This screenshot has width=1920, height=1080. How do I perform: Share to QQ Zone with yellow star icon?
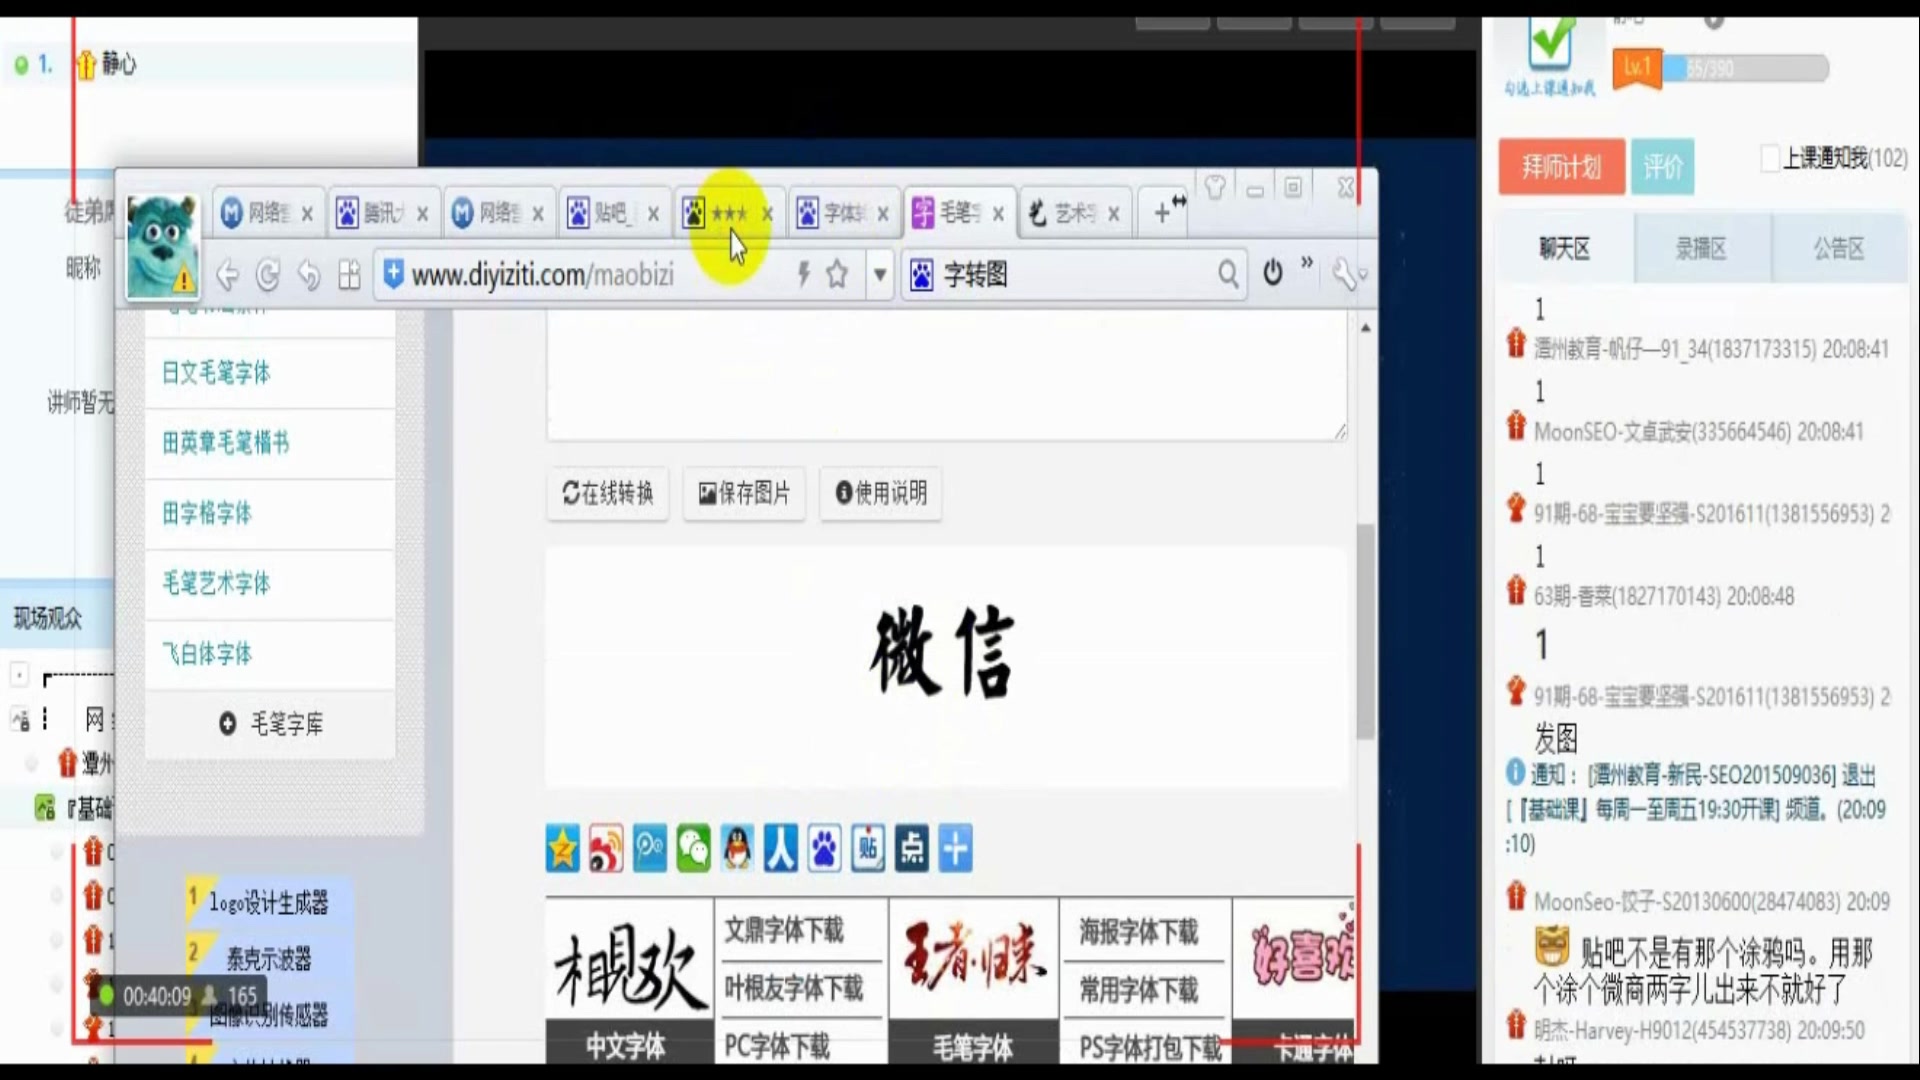click(563, 849)
